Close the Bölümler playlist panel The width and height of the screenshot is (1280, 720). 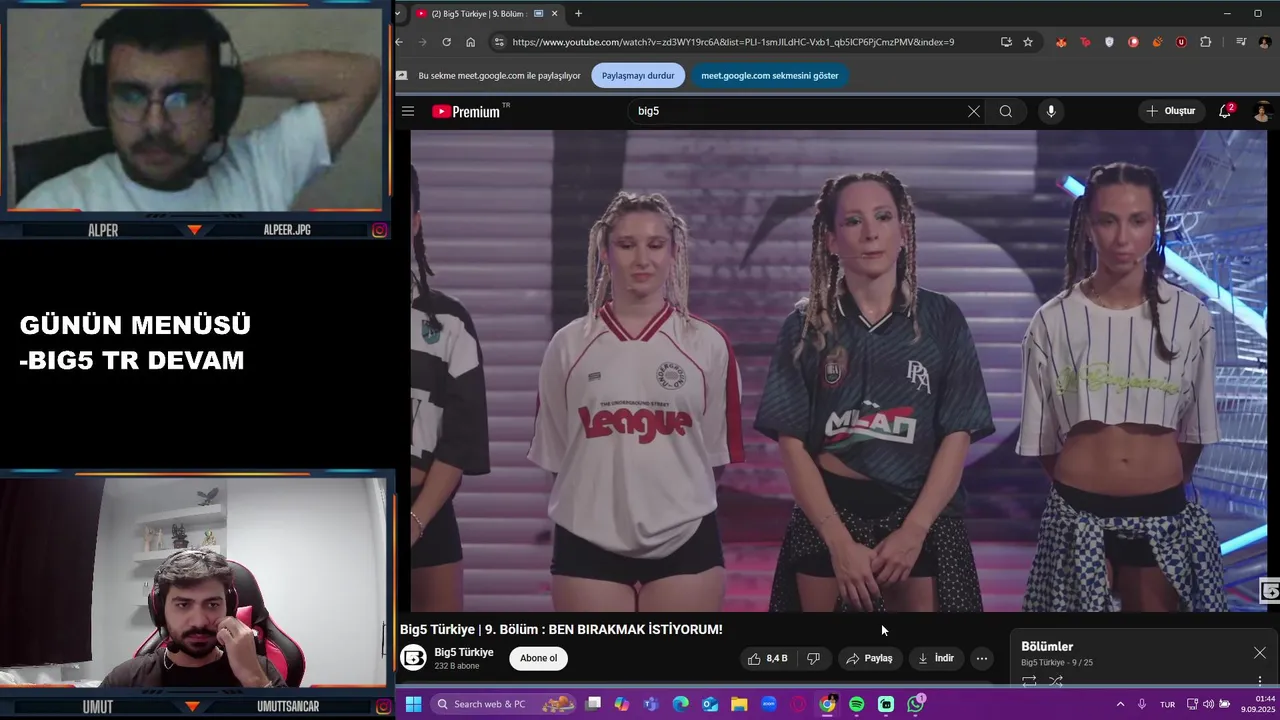tap(1259, 652)
